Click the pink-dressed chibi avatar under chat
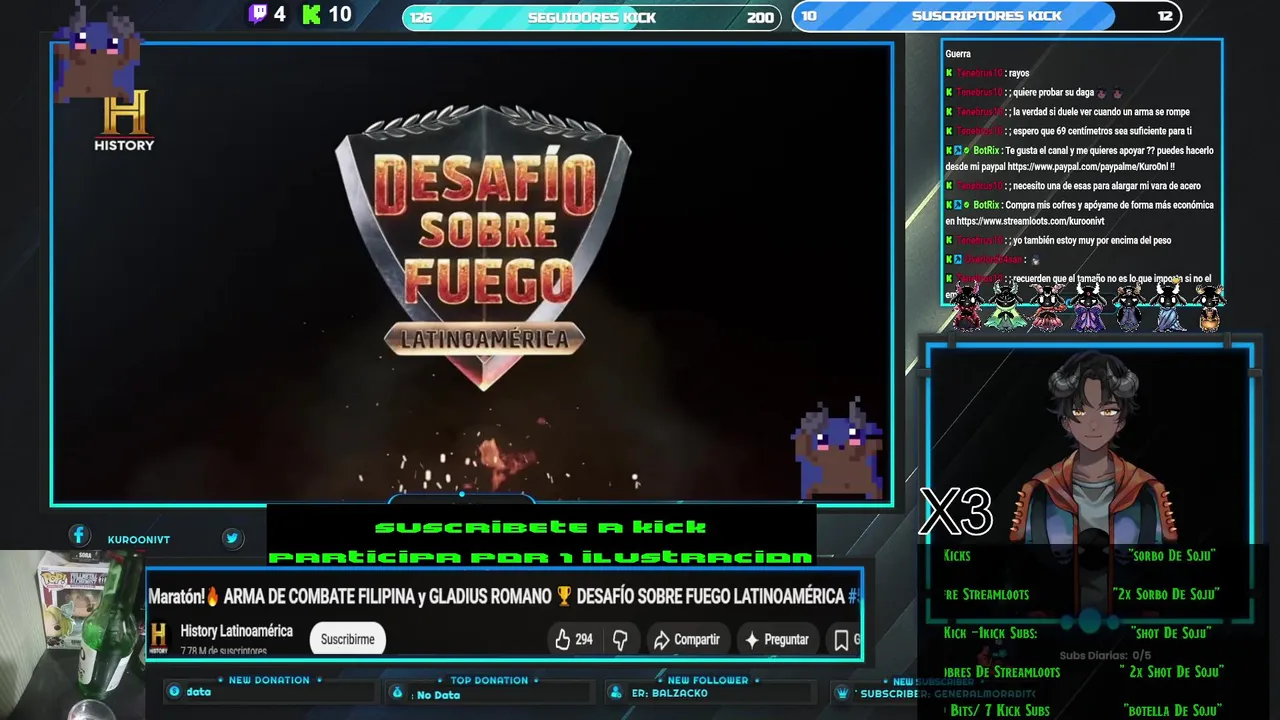The height and width of the screenshot is (720, 1280). coord(1046,305)
